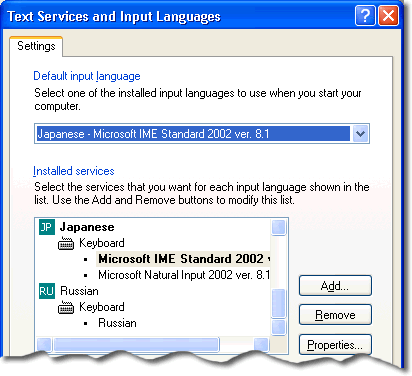Screen dimensions: 412x376
Task: Select Microsoft Natural Input 2002 entry
Action: pyautogui.click(x=184, y=275)
